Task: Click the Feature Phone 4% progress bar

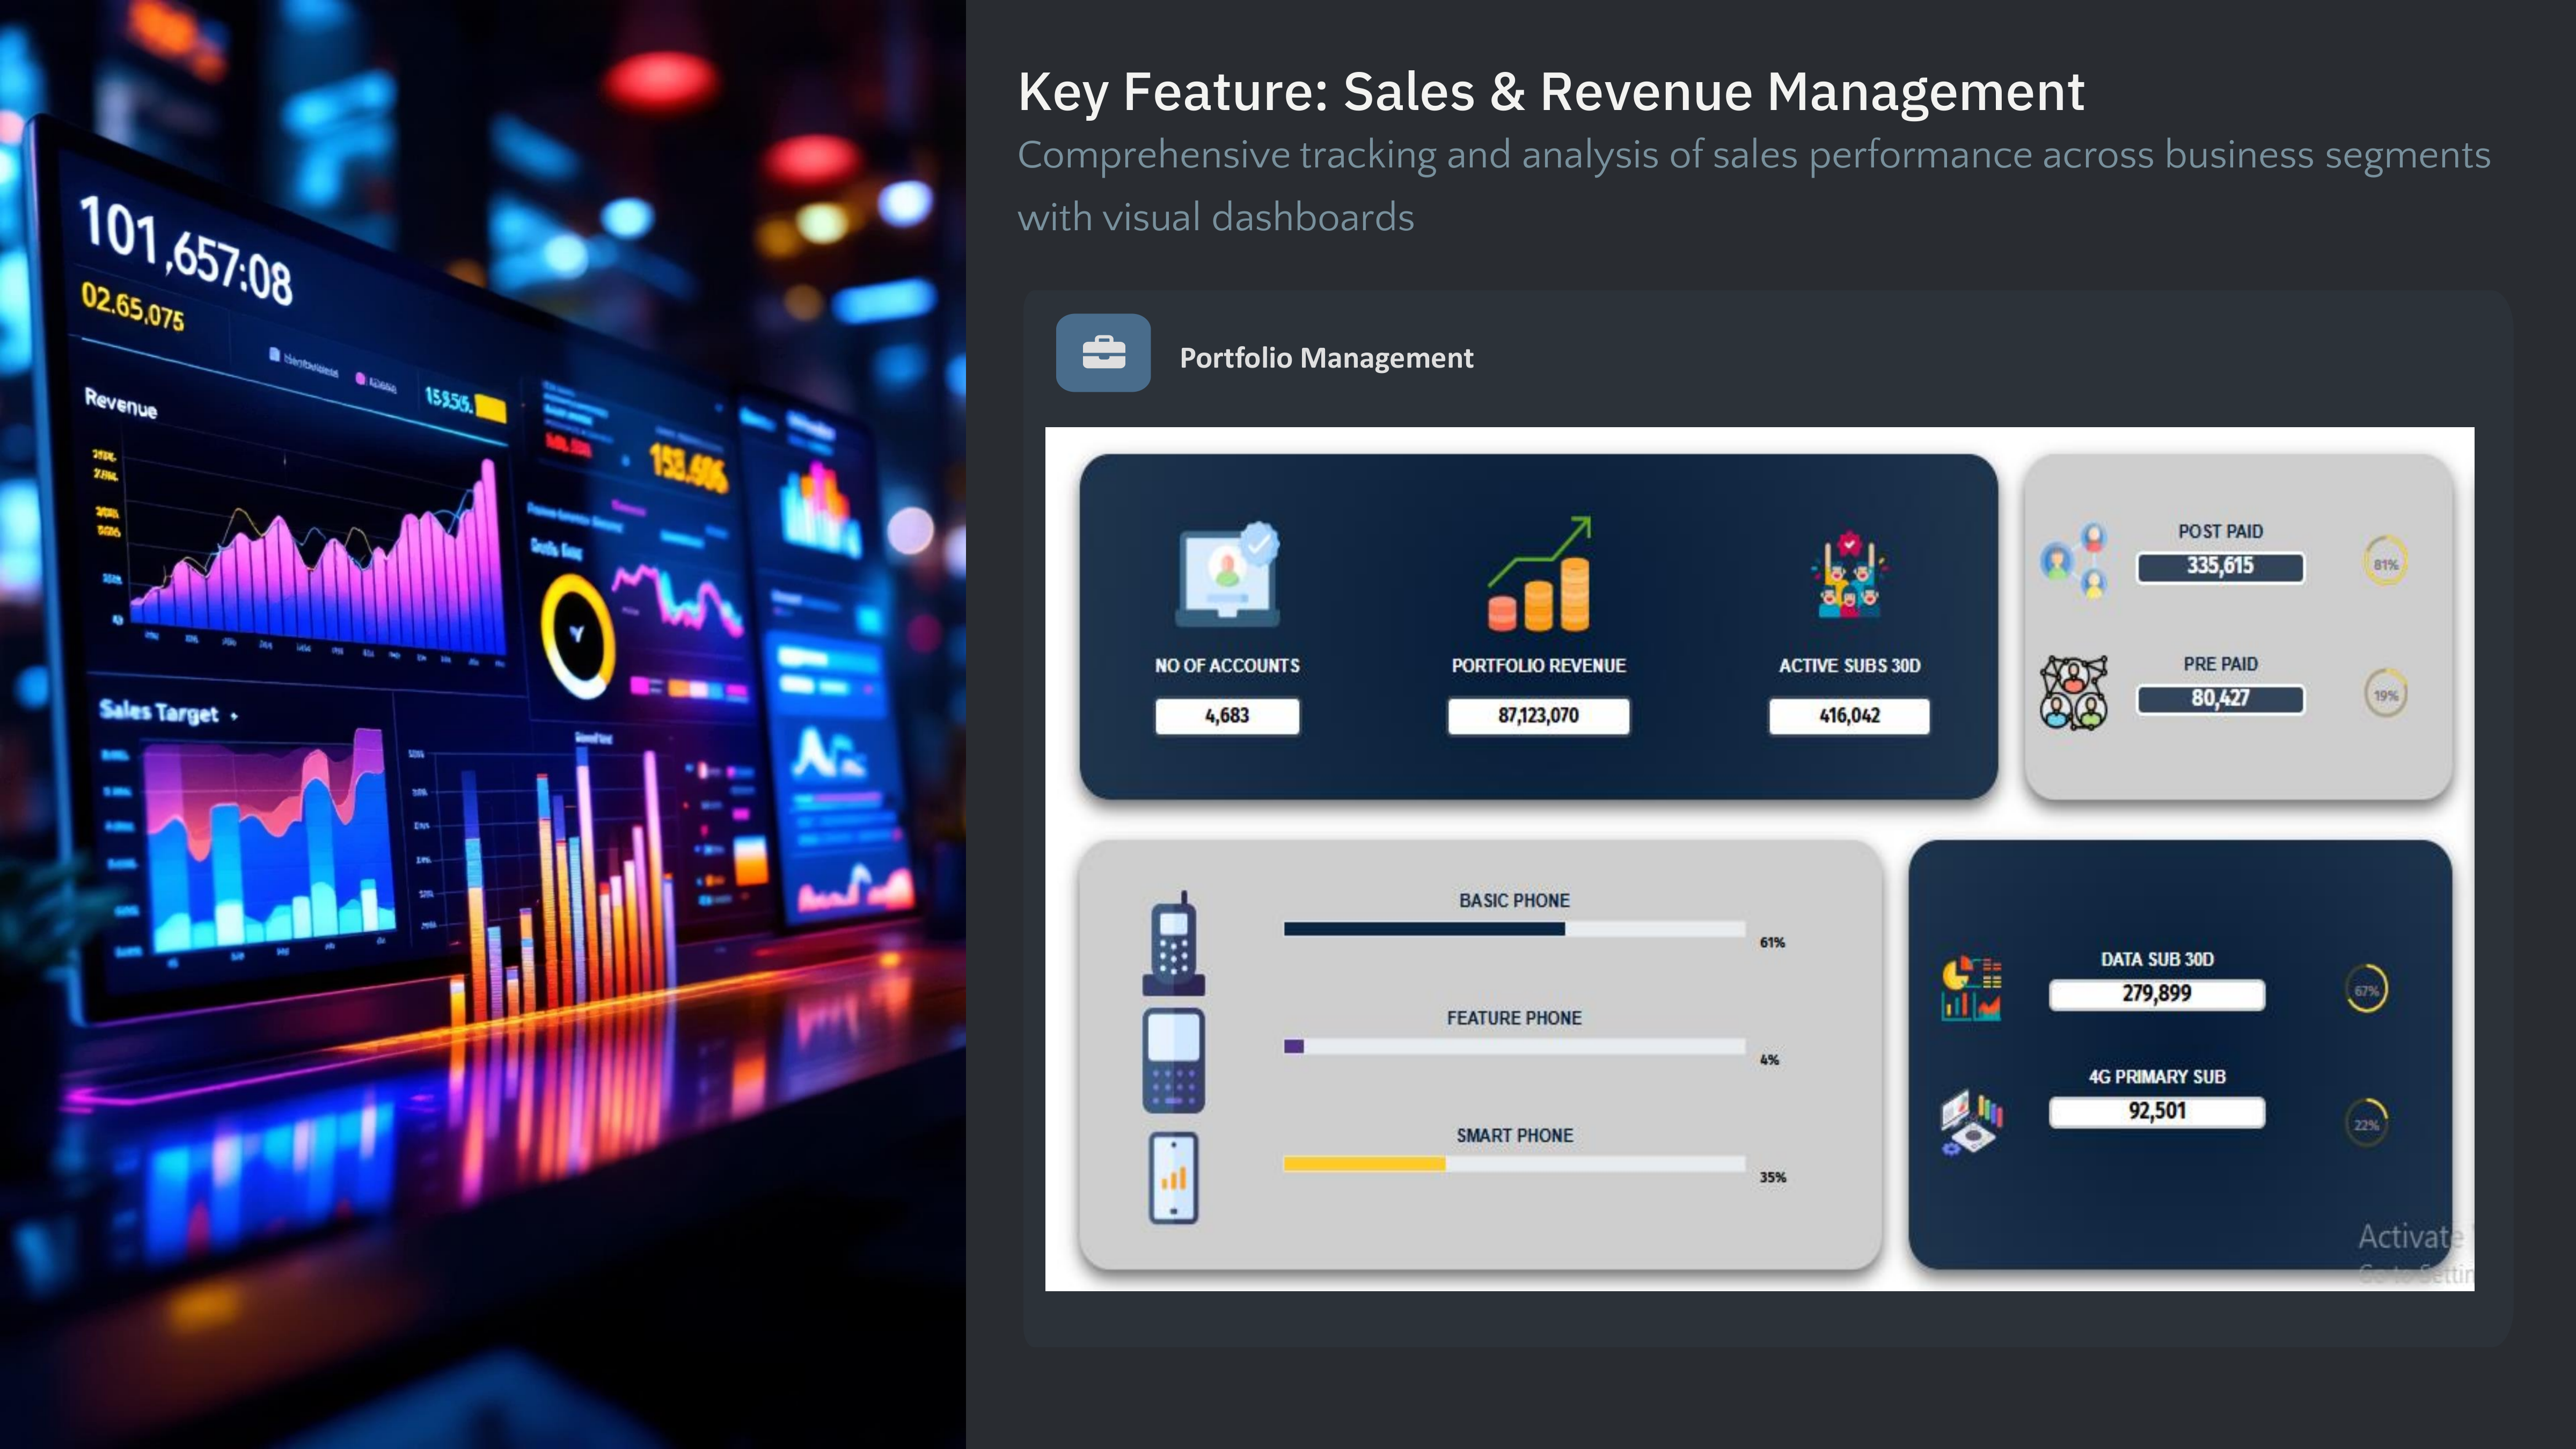Action: point(1514,1046)
